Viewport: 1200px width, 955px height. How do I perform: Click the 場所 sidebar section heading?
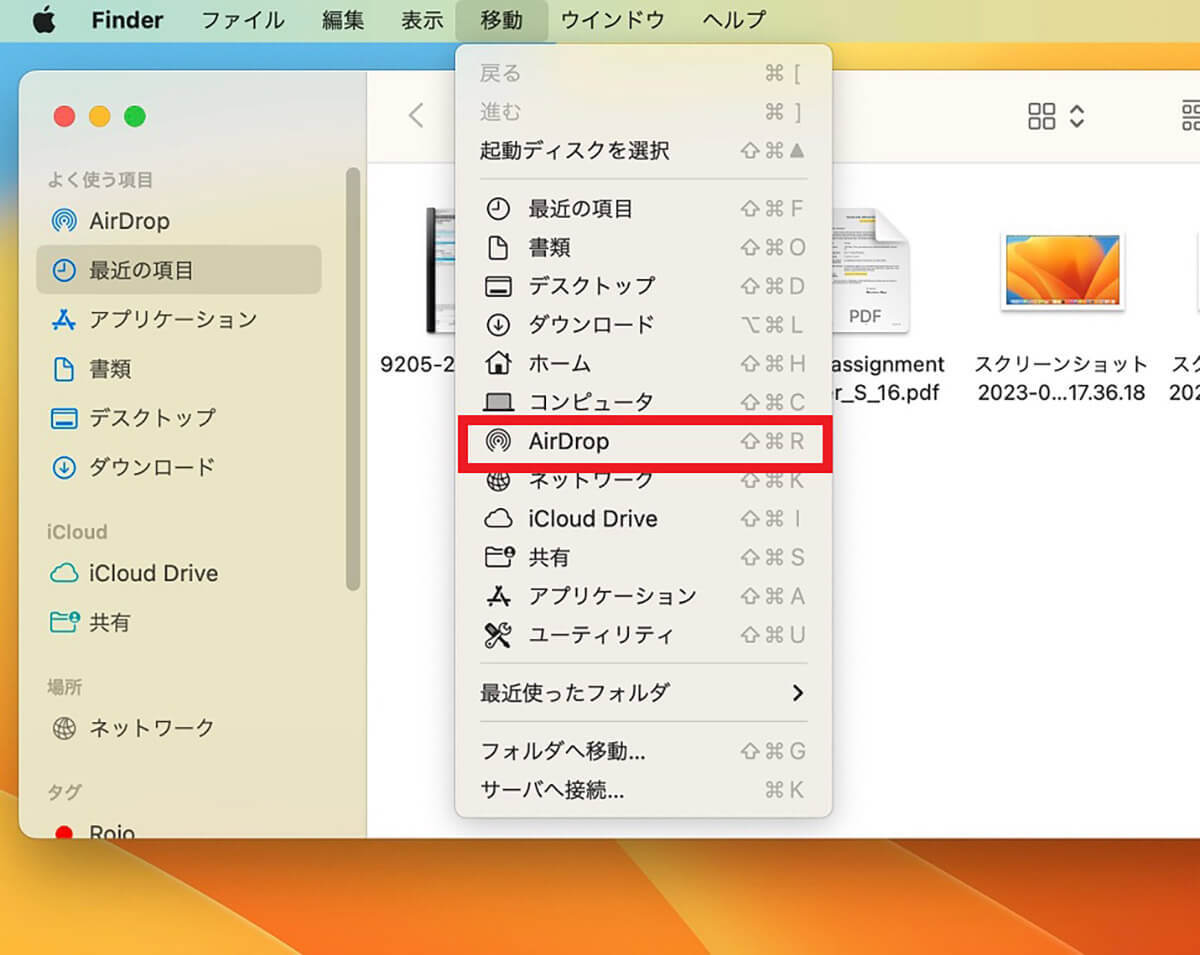point(64,687)
